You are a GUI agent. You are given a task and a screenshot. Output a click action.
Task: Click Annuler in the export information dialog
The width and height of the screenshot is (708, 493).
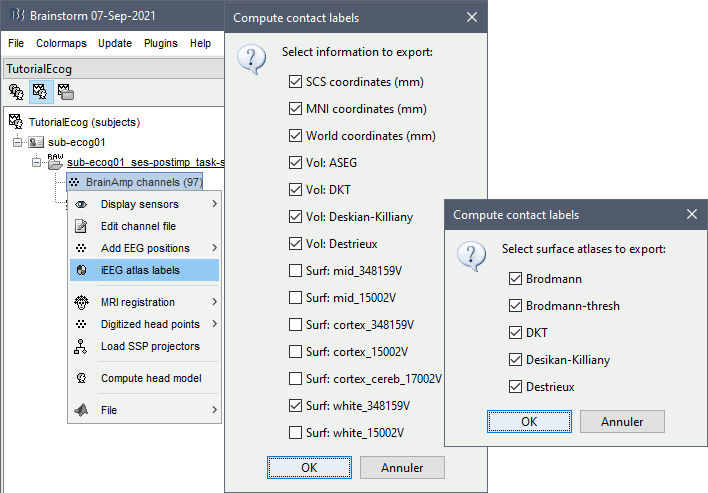tap(399, 467)
